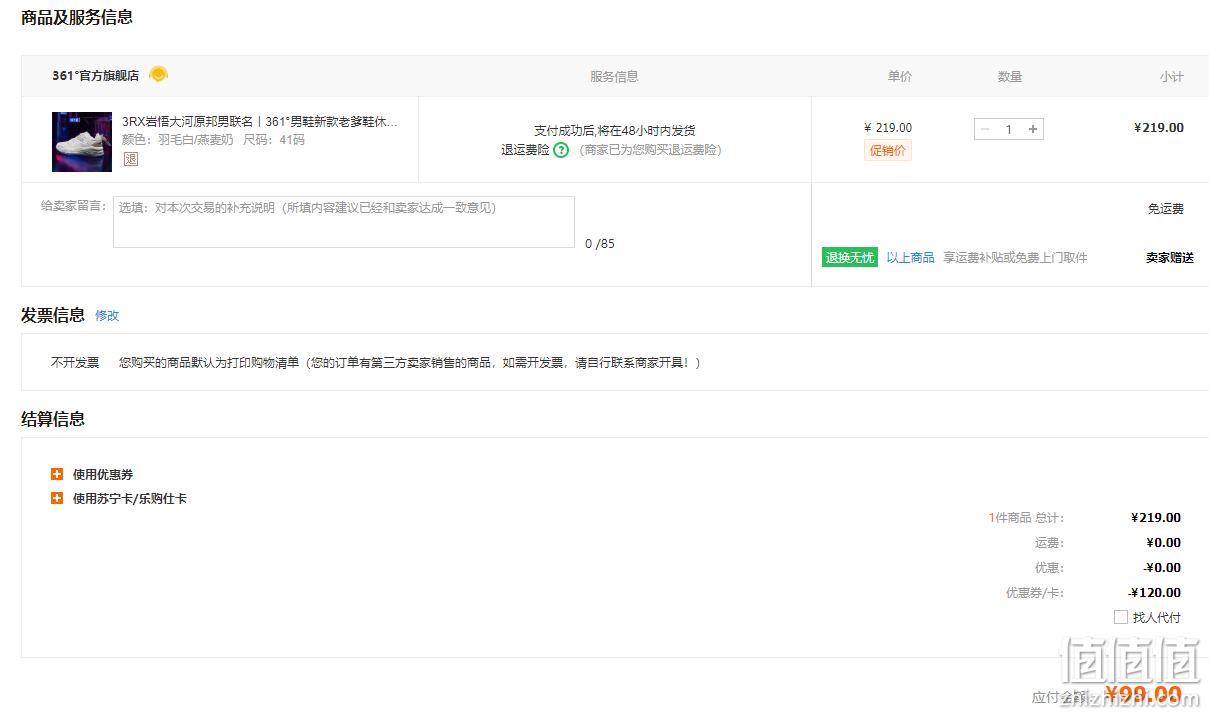Image resolution: width=1209 pixels, height=716 pixels.
Task: Click the 退运费险 question mark help icon
Action: [x=561, y=150]
